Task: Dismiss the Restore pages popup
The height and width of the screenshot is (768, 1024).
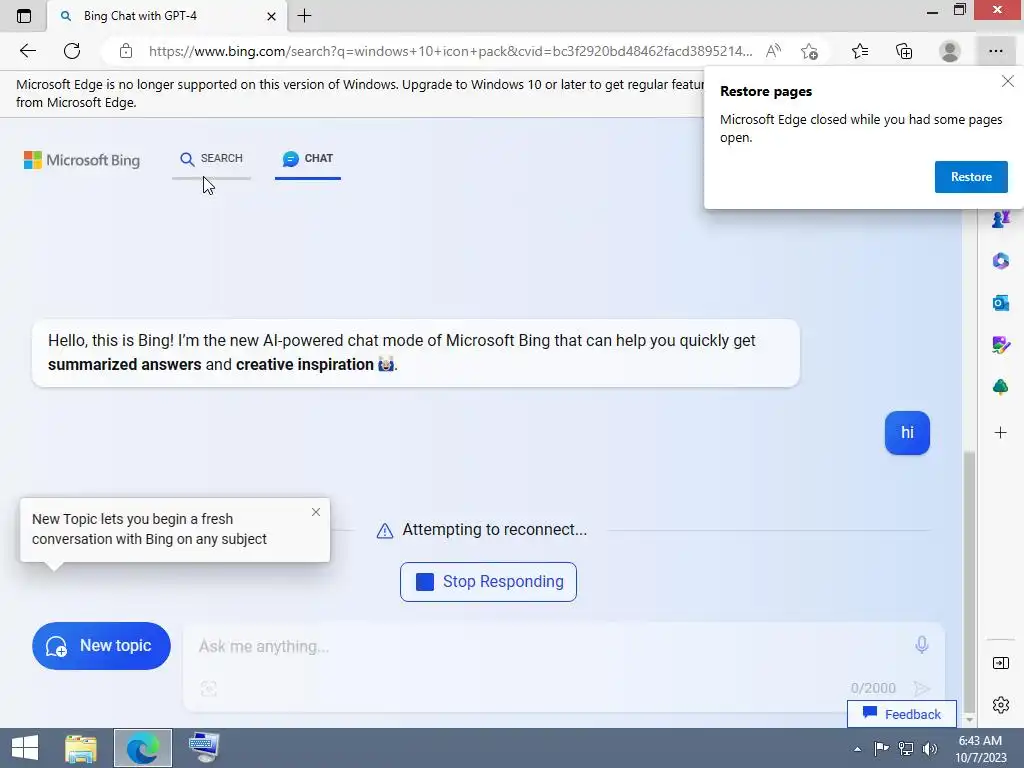Action: point(1008,81)
